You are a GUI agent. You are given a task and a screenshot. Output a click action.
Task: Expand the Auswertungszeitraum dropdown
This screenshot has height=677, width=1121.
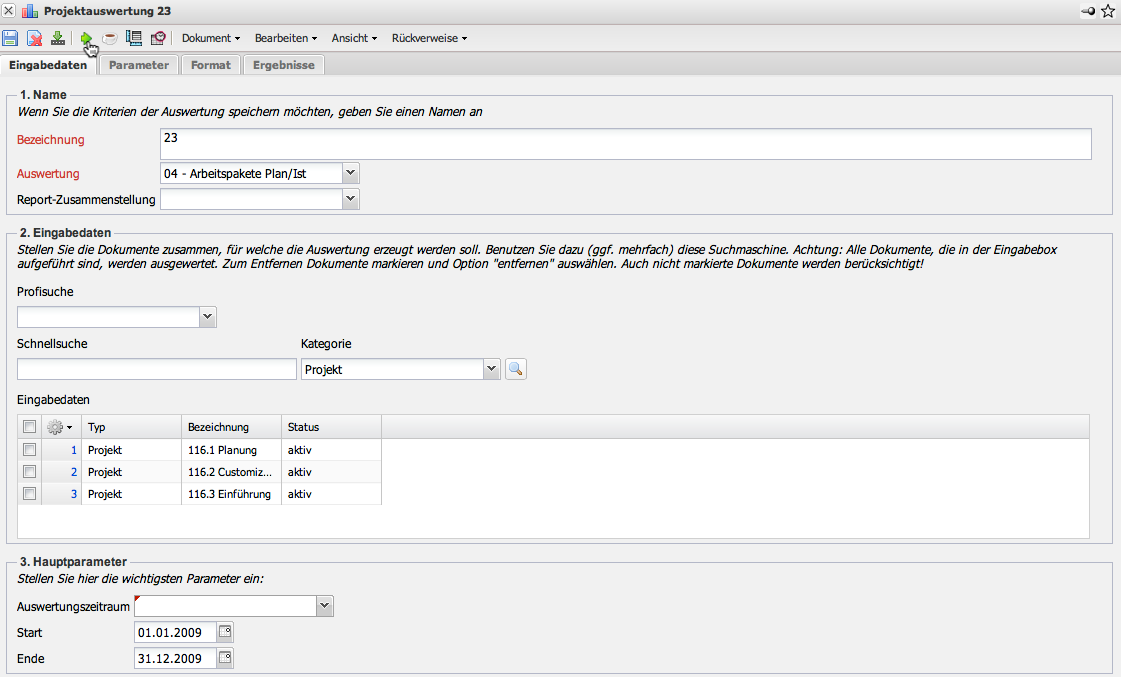click(324, 606)
